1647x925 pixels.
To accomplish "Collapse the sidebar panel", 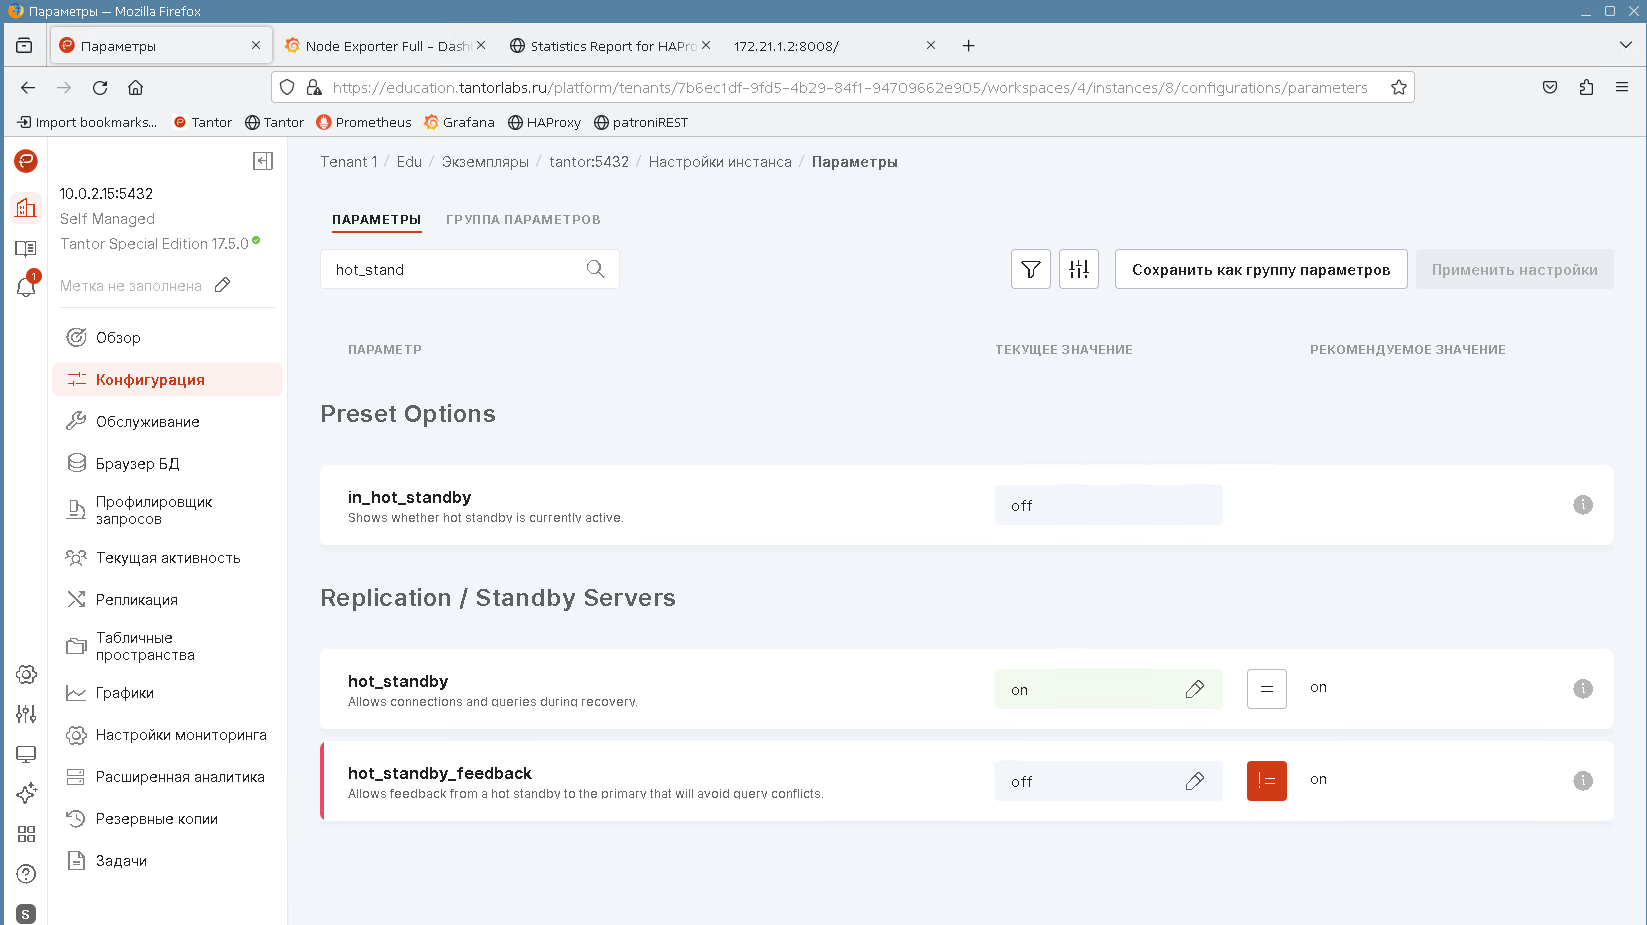I will pos(263,161).
